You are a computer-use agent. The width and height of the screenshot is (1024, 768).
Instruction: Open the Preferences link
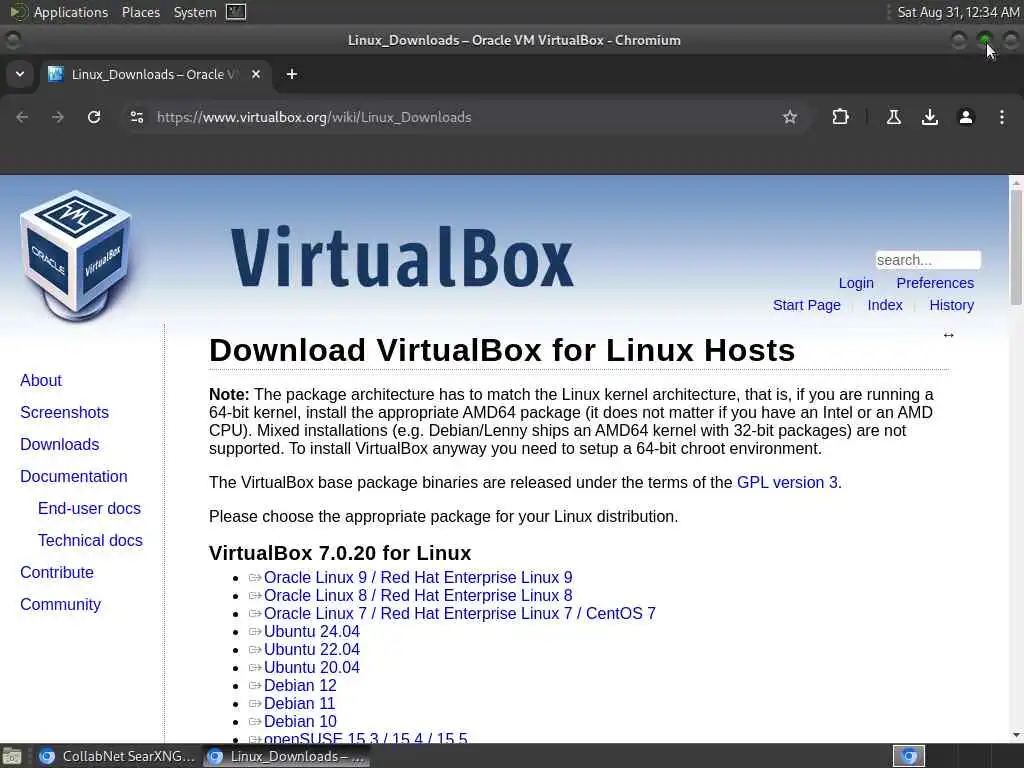click(x=935, y=283)
